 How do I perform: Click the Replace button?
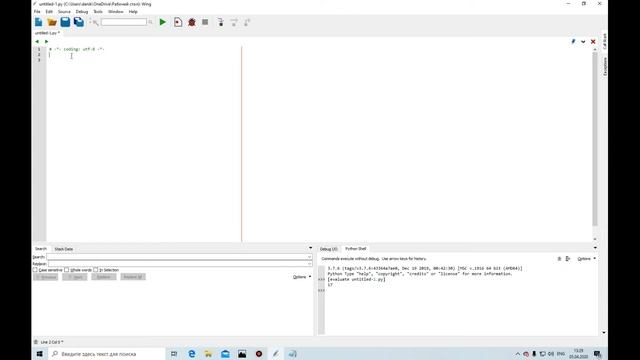104,277
